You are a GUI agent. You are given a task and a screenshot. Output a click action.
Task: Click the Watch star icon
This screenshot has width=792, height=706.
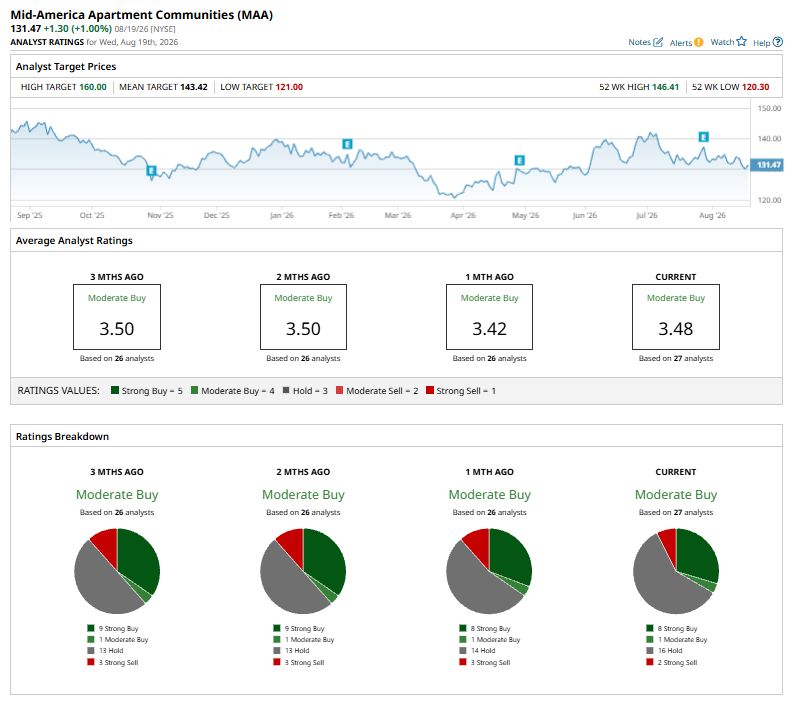pos(741,41)
